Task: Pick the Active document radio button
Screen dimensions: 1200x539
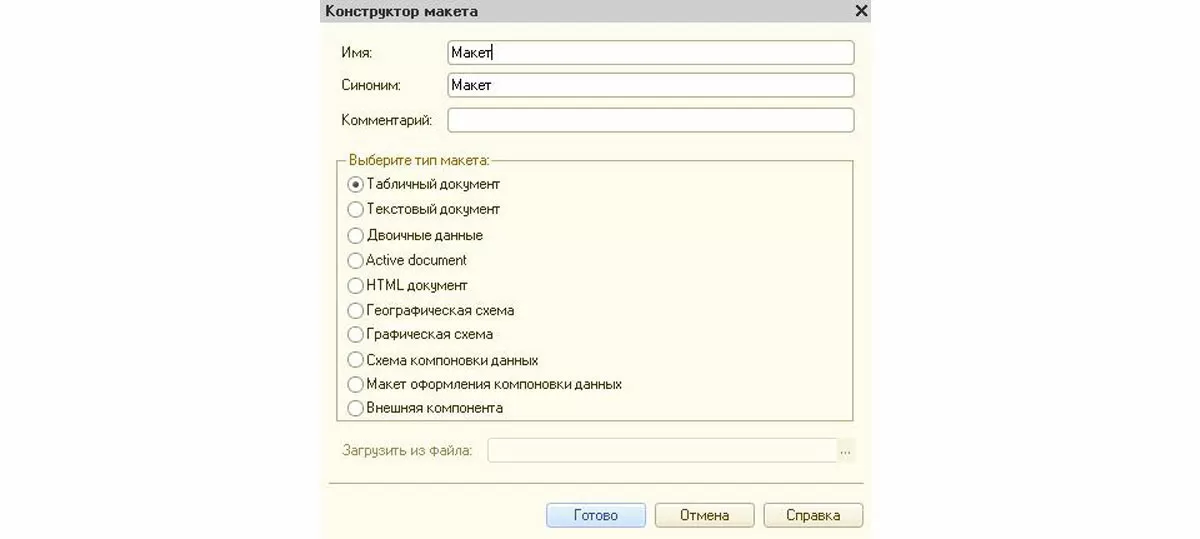Action: pyautogui.click(x=355, y=260)
